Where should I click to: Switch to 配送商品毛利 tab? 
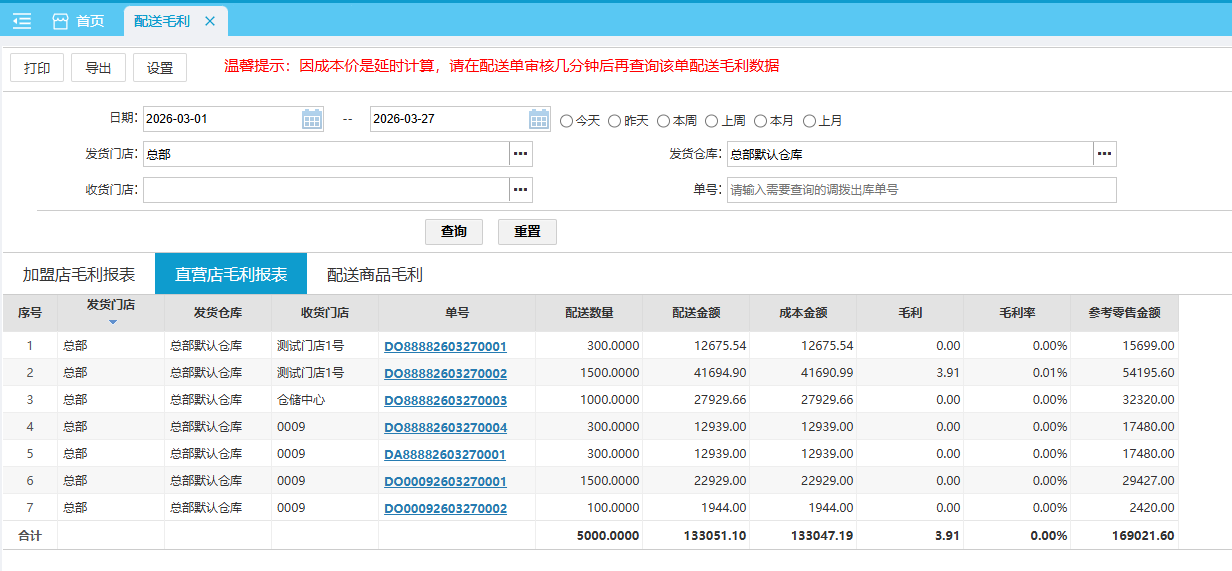coord(375,274)
